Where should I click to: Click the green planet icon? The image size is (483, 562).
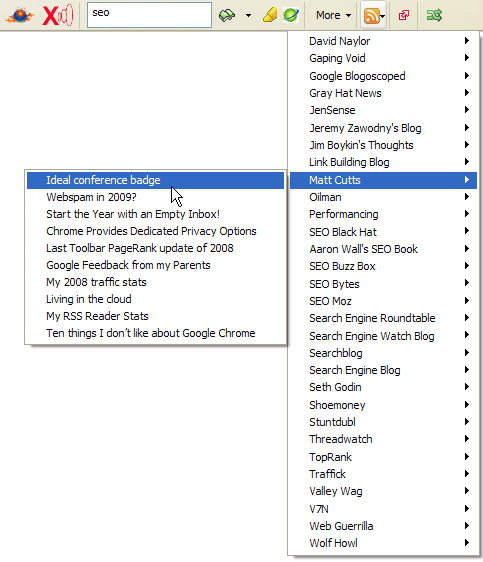coord(291,15)
